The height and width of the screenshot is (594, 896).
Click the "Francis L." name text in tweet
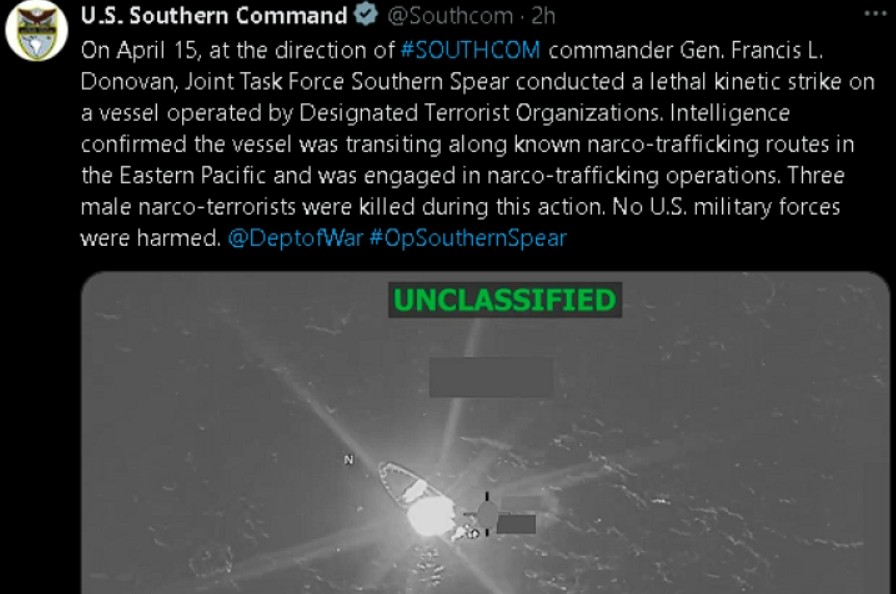pyautogui.click(x=777, y=50)
